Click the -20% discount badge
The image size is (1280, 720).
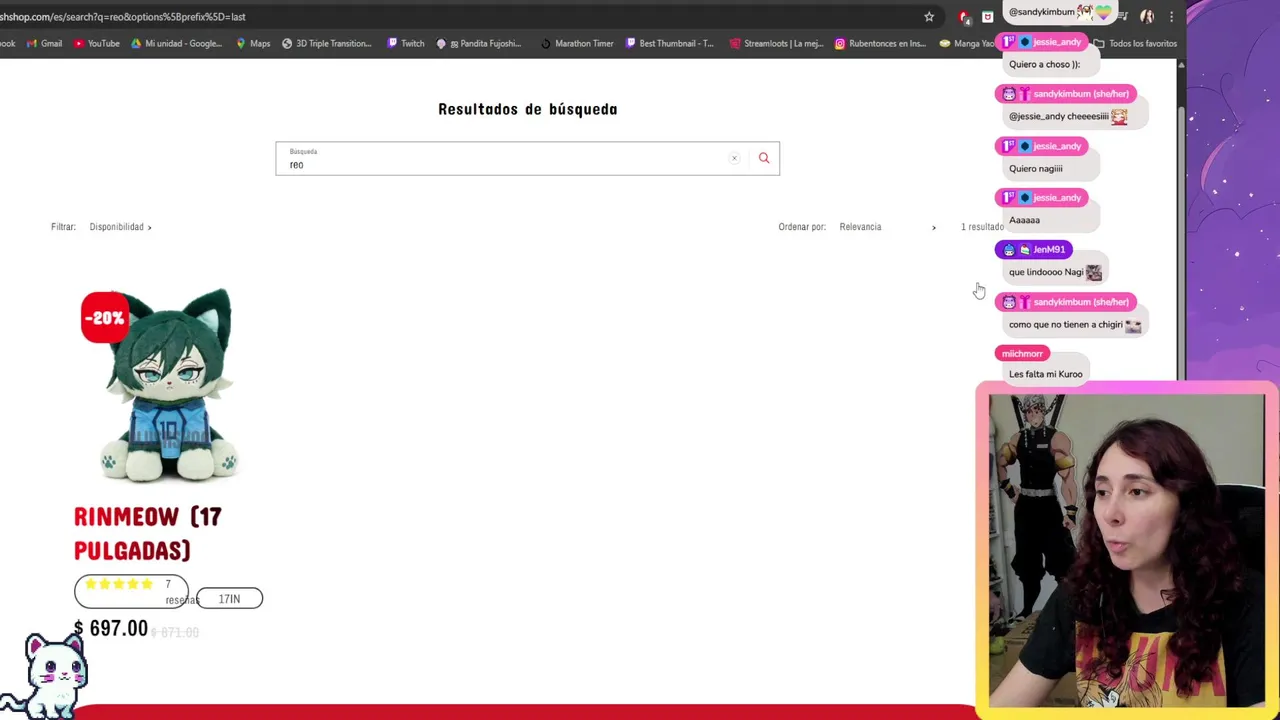click(x=104, y=318)
